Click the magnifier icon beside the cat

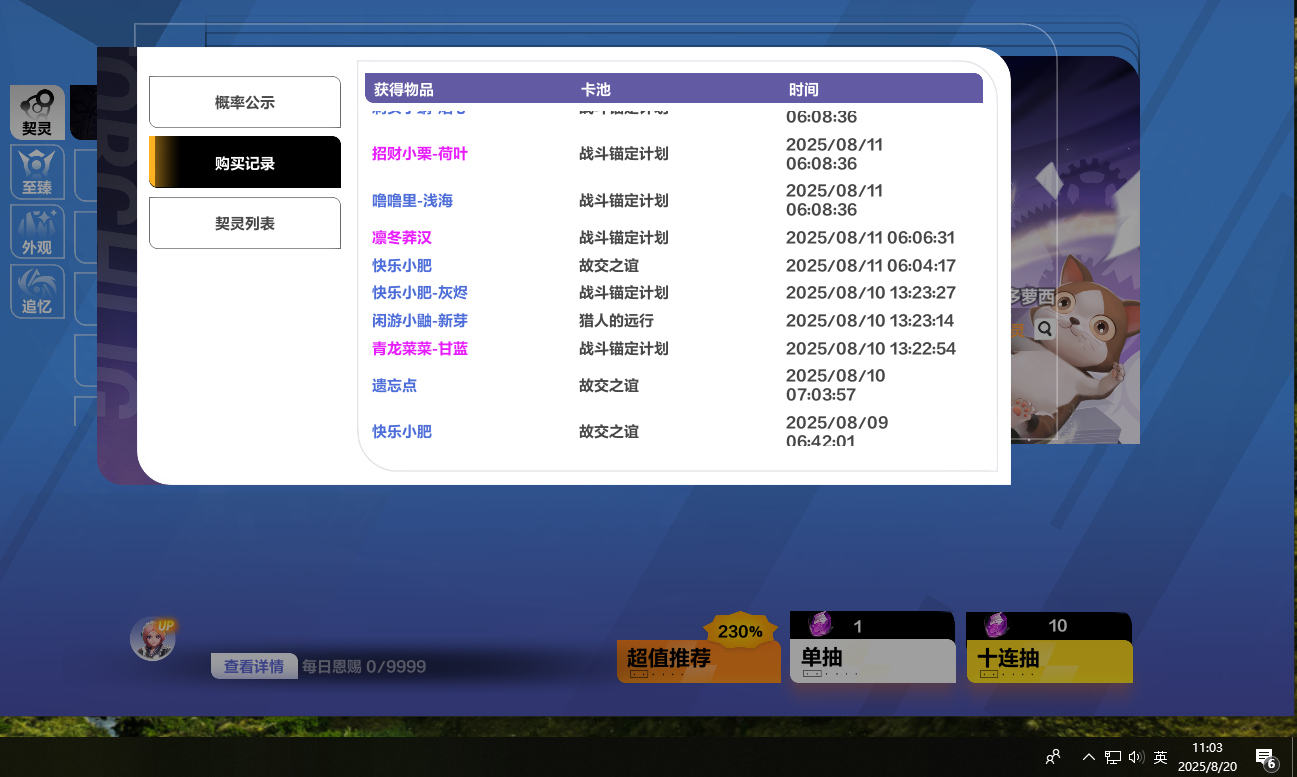1044,328
